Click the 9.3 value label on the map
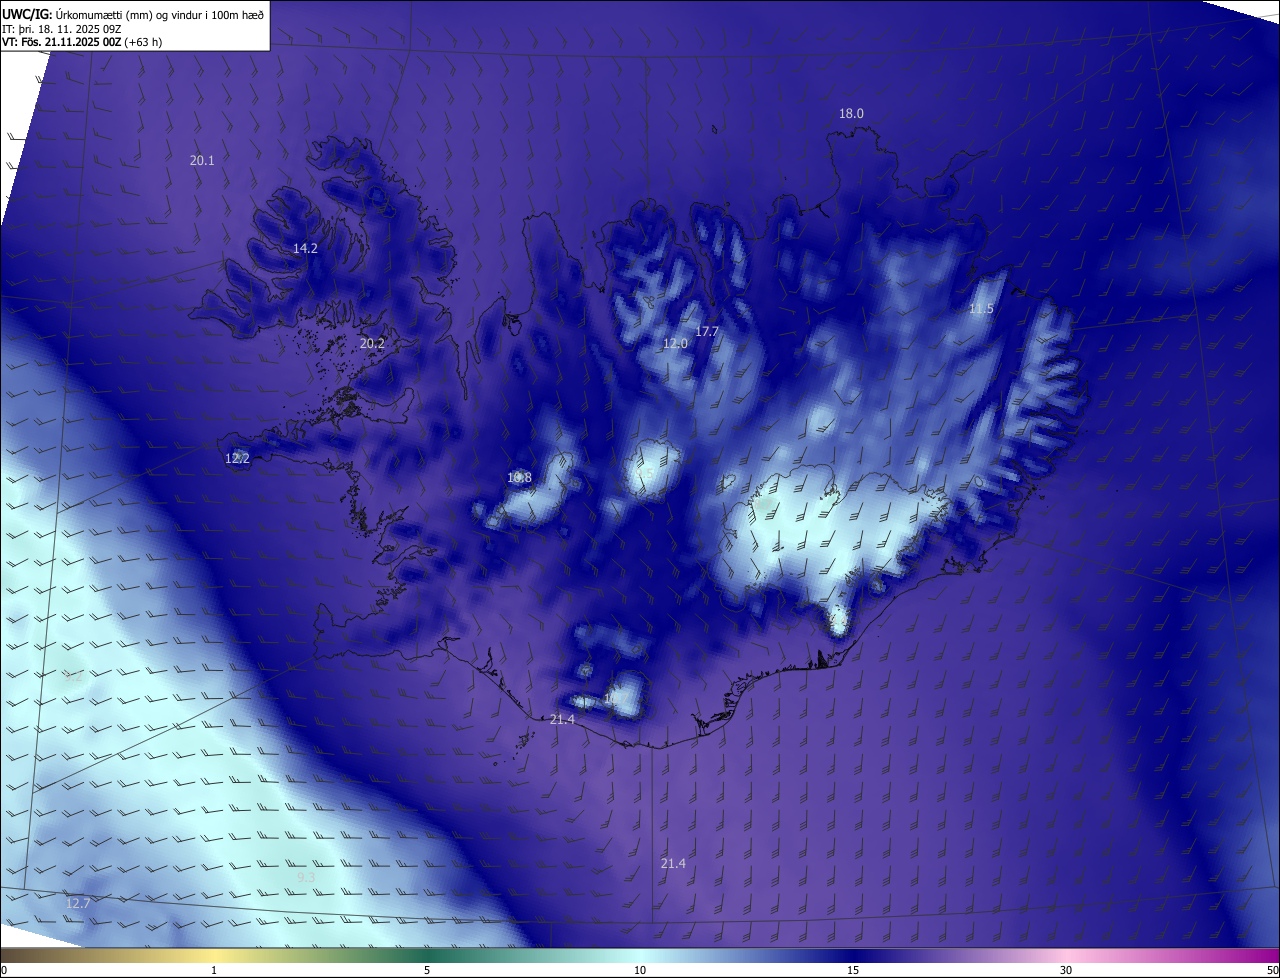 pyautogui.click(x=306, y=877)
